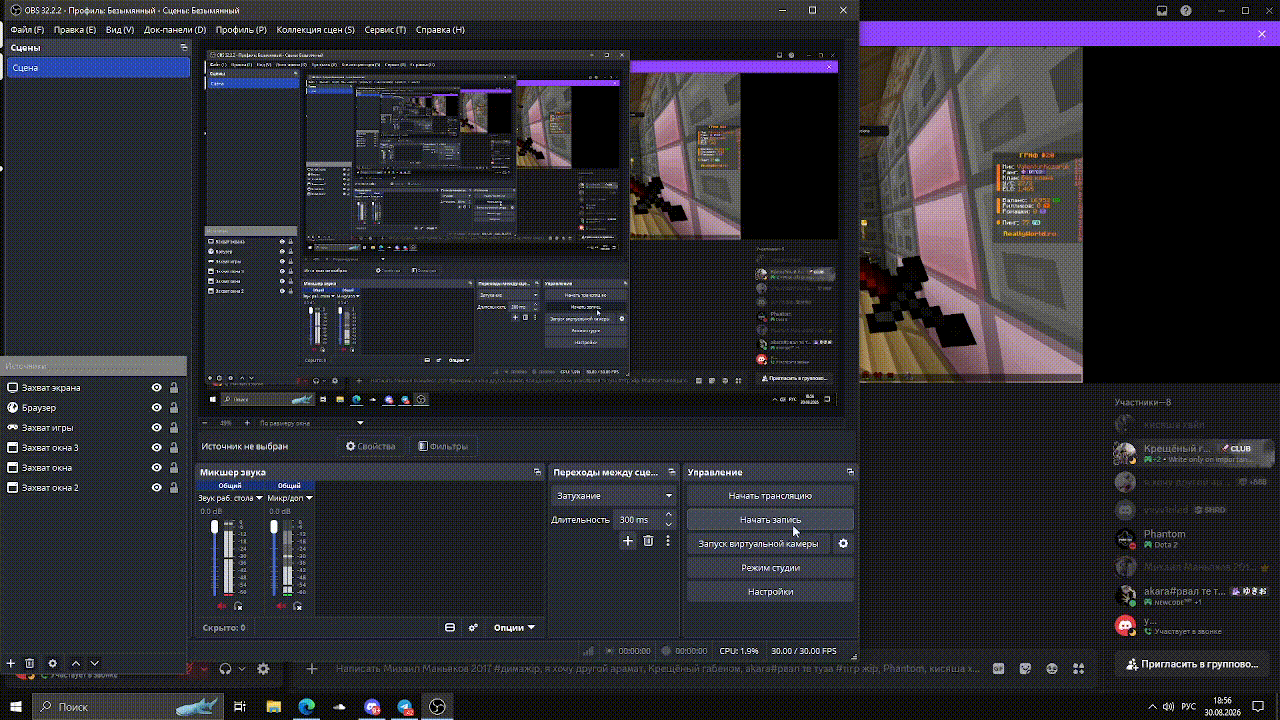Toggle lock on Захват игры source
This screenshot has width=1280, height=720.
click(x=174, y=428)
